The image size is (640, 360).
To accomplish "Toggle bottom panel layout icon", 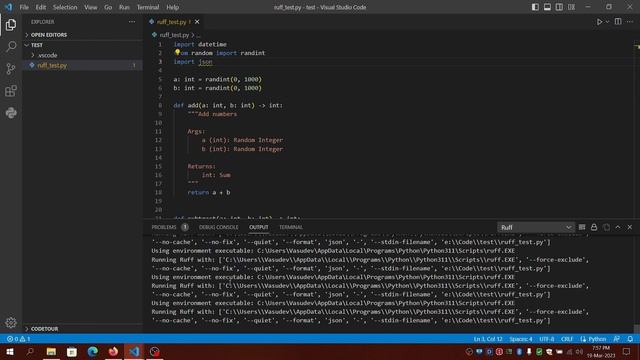I will 547,7.
